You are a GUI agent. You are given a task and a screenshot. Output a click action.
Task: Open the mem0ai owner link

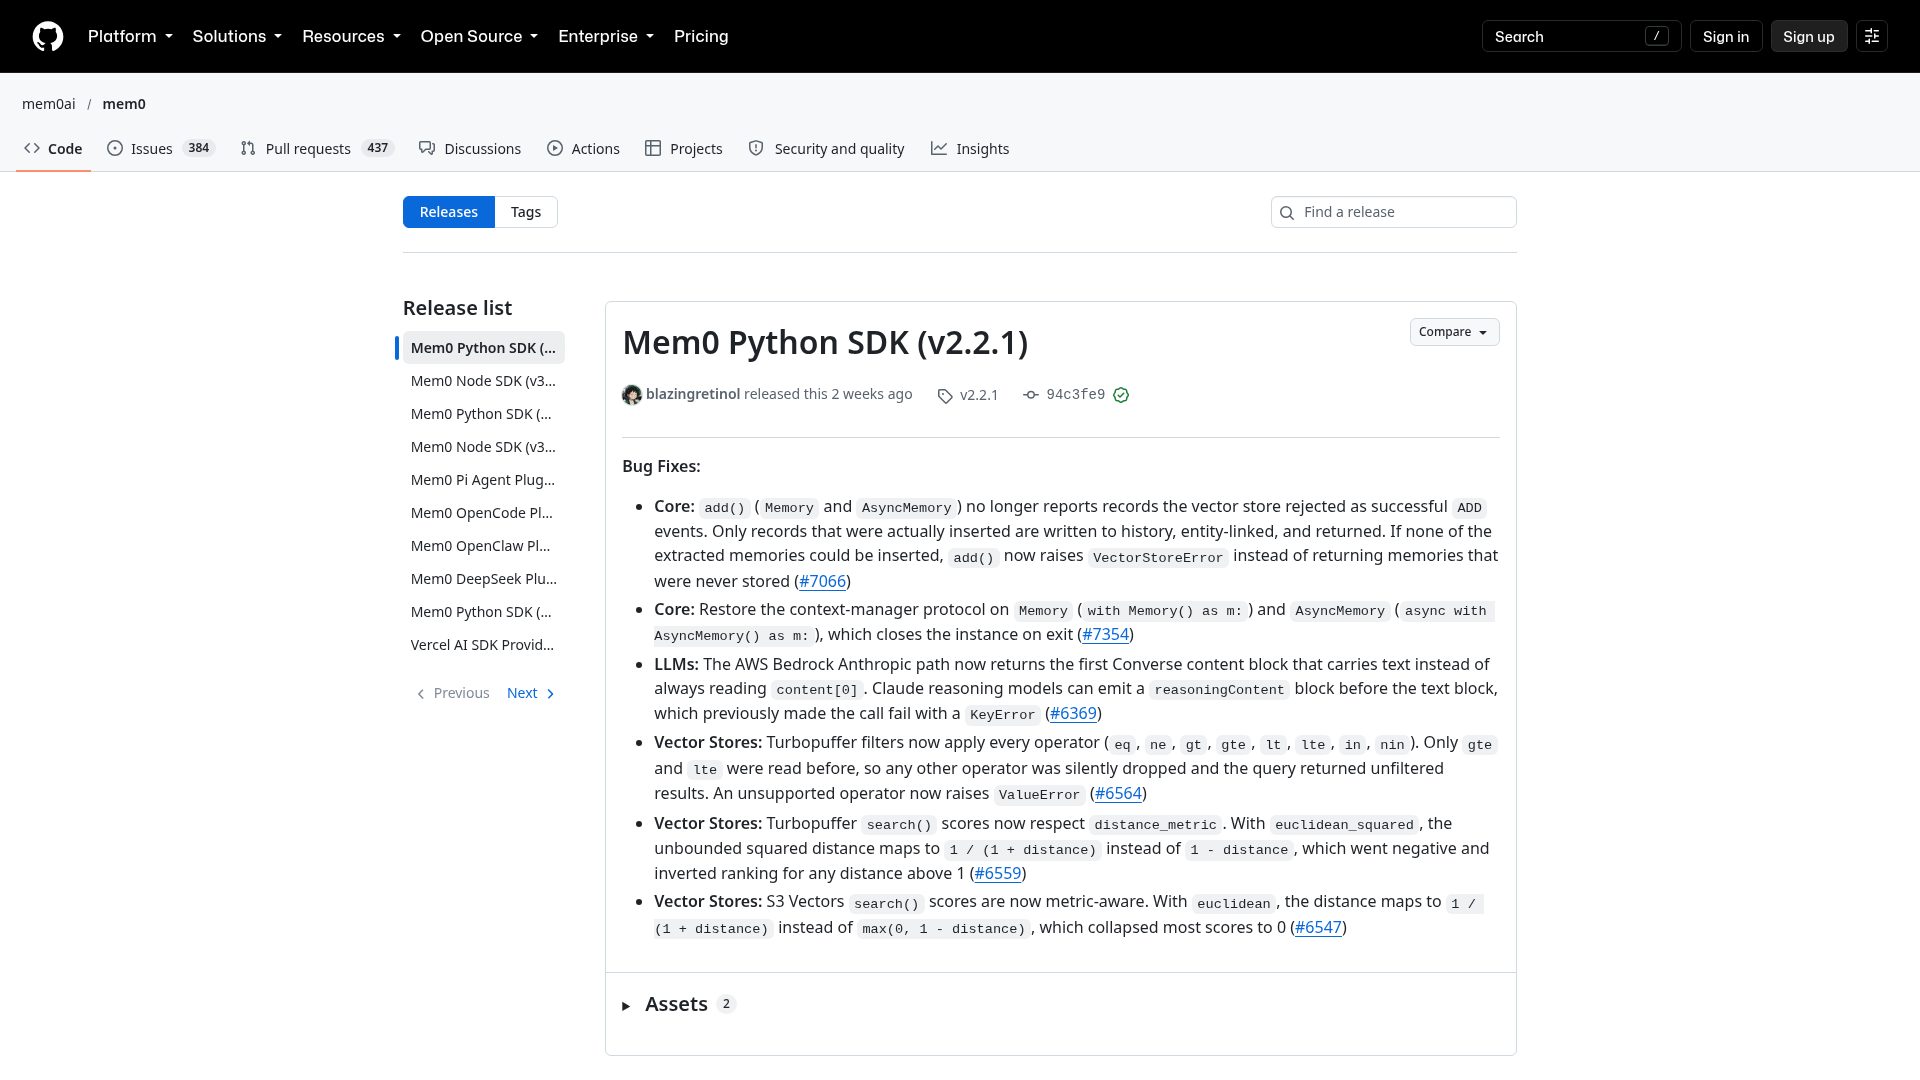[x=49, y=104]
